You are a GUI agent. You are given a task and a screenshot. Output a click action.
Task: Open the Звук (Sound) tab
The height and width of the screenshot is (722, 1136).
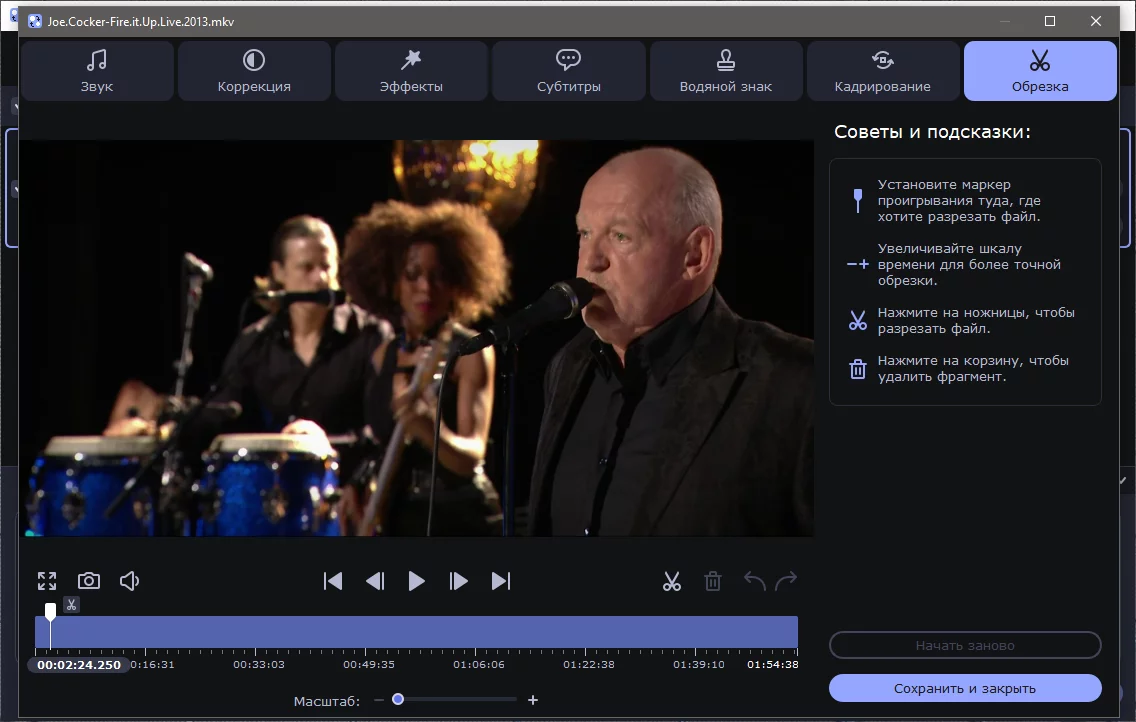(x=97, y=71)
